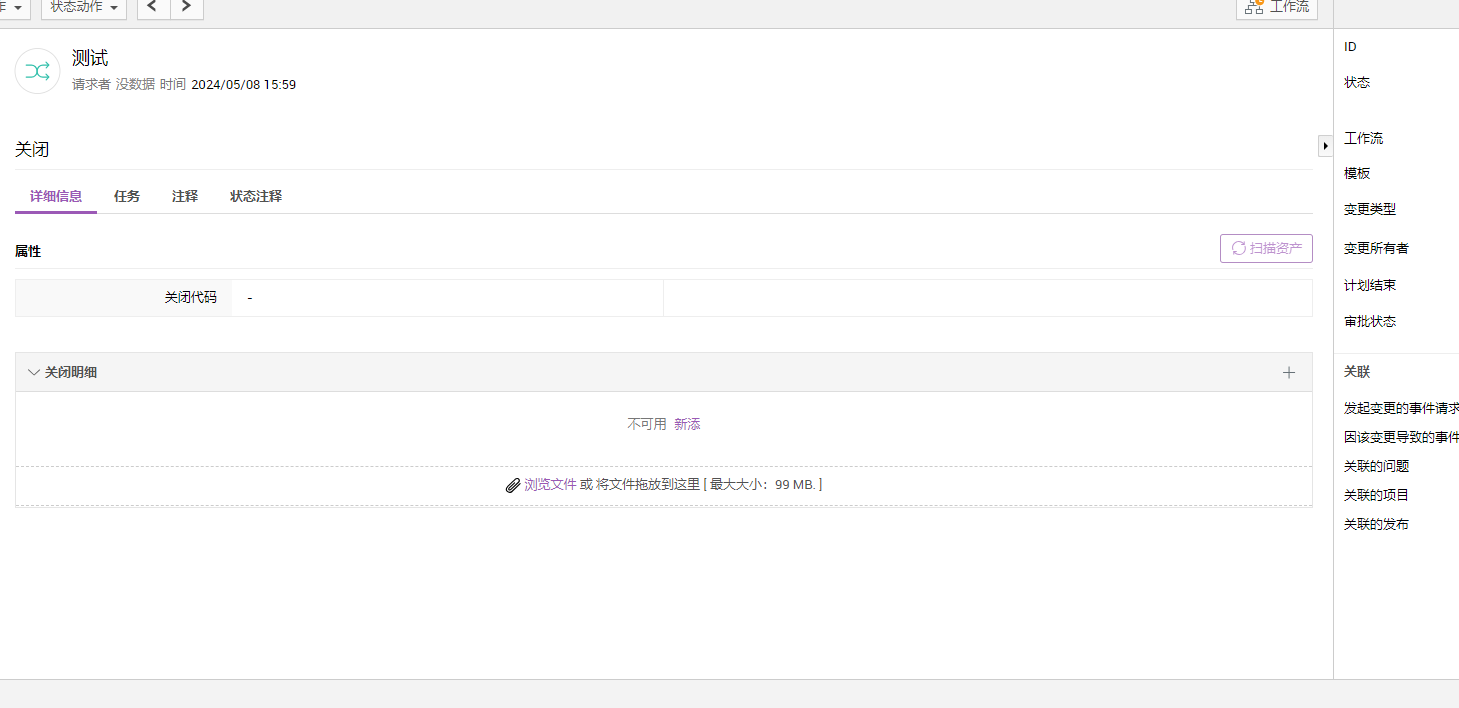This screenshot has height=708, width=1459.
Task: Collapse the right side panel with arrow
Action: point(1325,146)
